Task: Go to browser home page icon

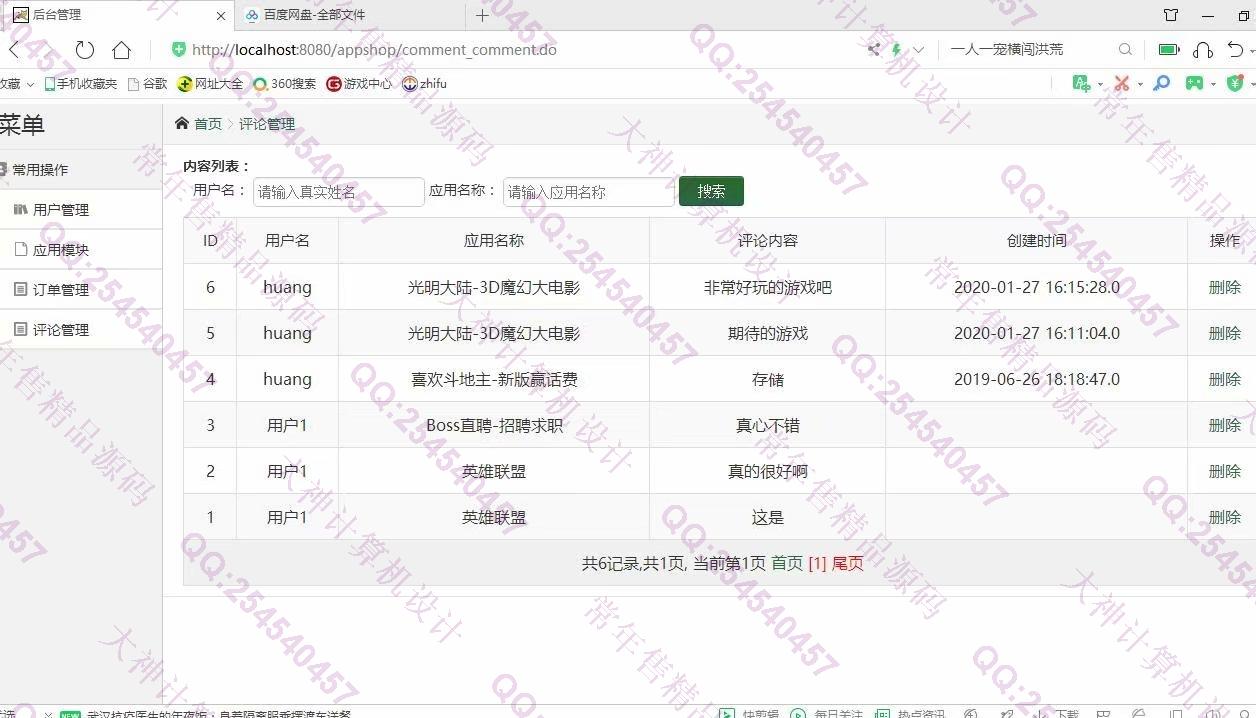Action: point(122,50)
